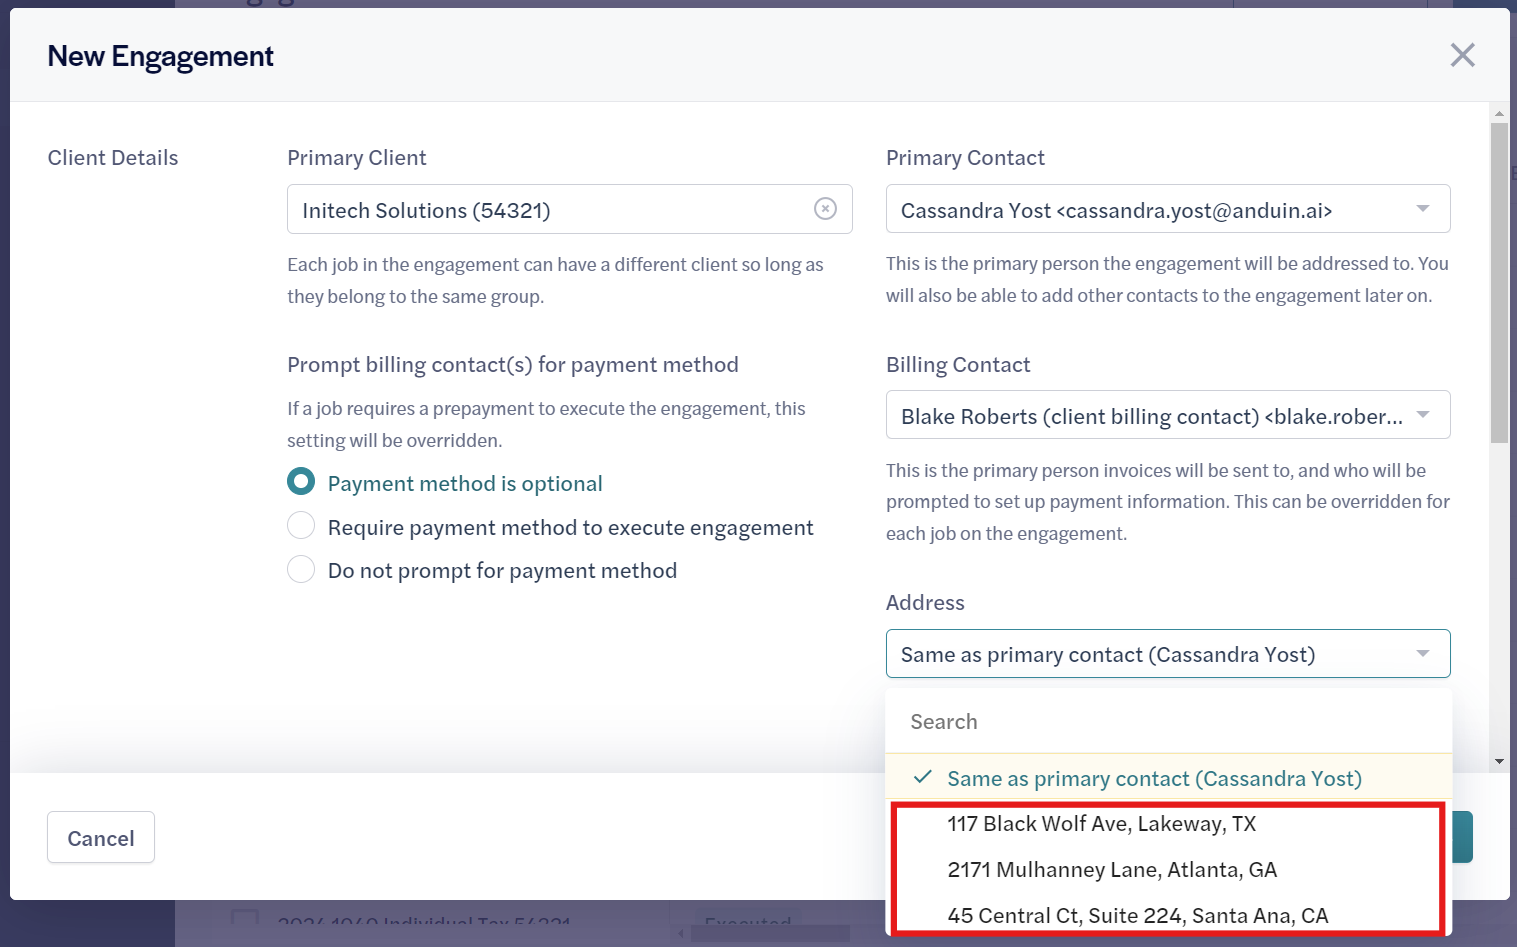Image resolution: width=1517 pixels, height=947 pixels.
Task: Click the Client Details section label
Action: pyautogui.click(x=113, y=158)
